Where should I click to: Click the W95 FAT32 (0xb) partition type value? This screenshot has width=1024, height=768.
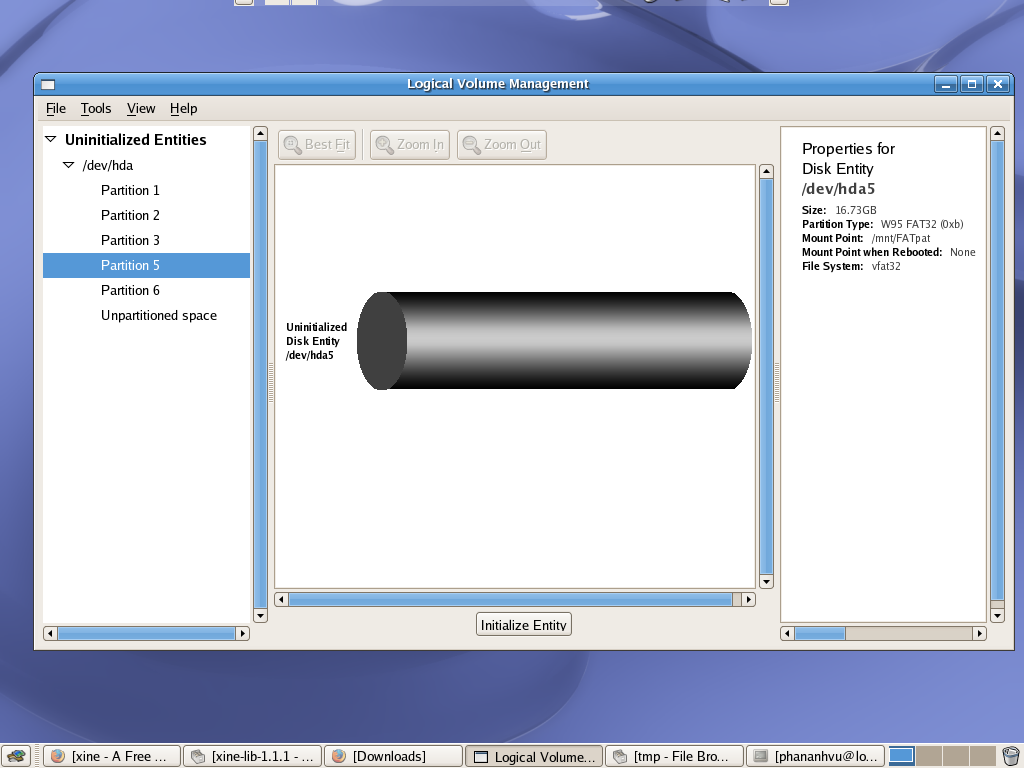point(922,224)
